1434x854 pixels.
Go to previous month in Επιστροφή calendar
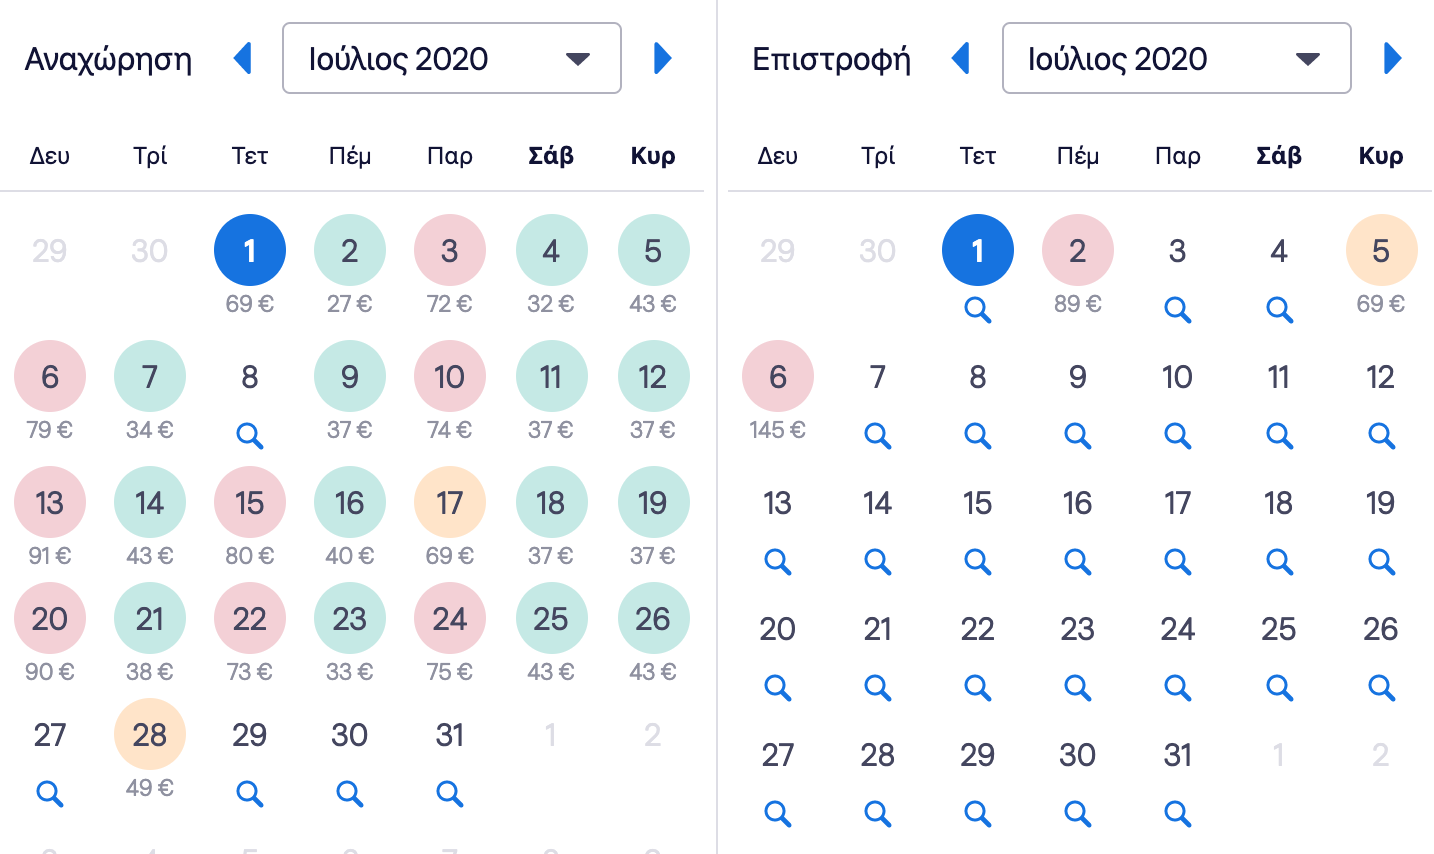[x=961, y=59]
